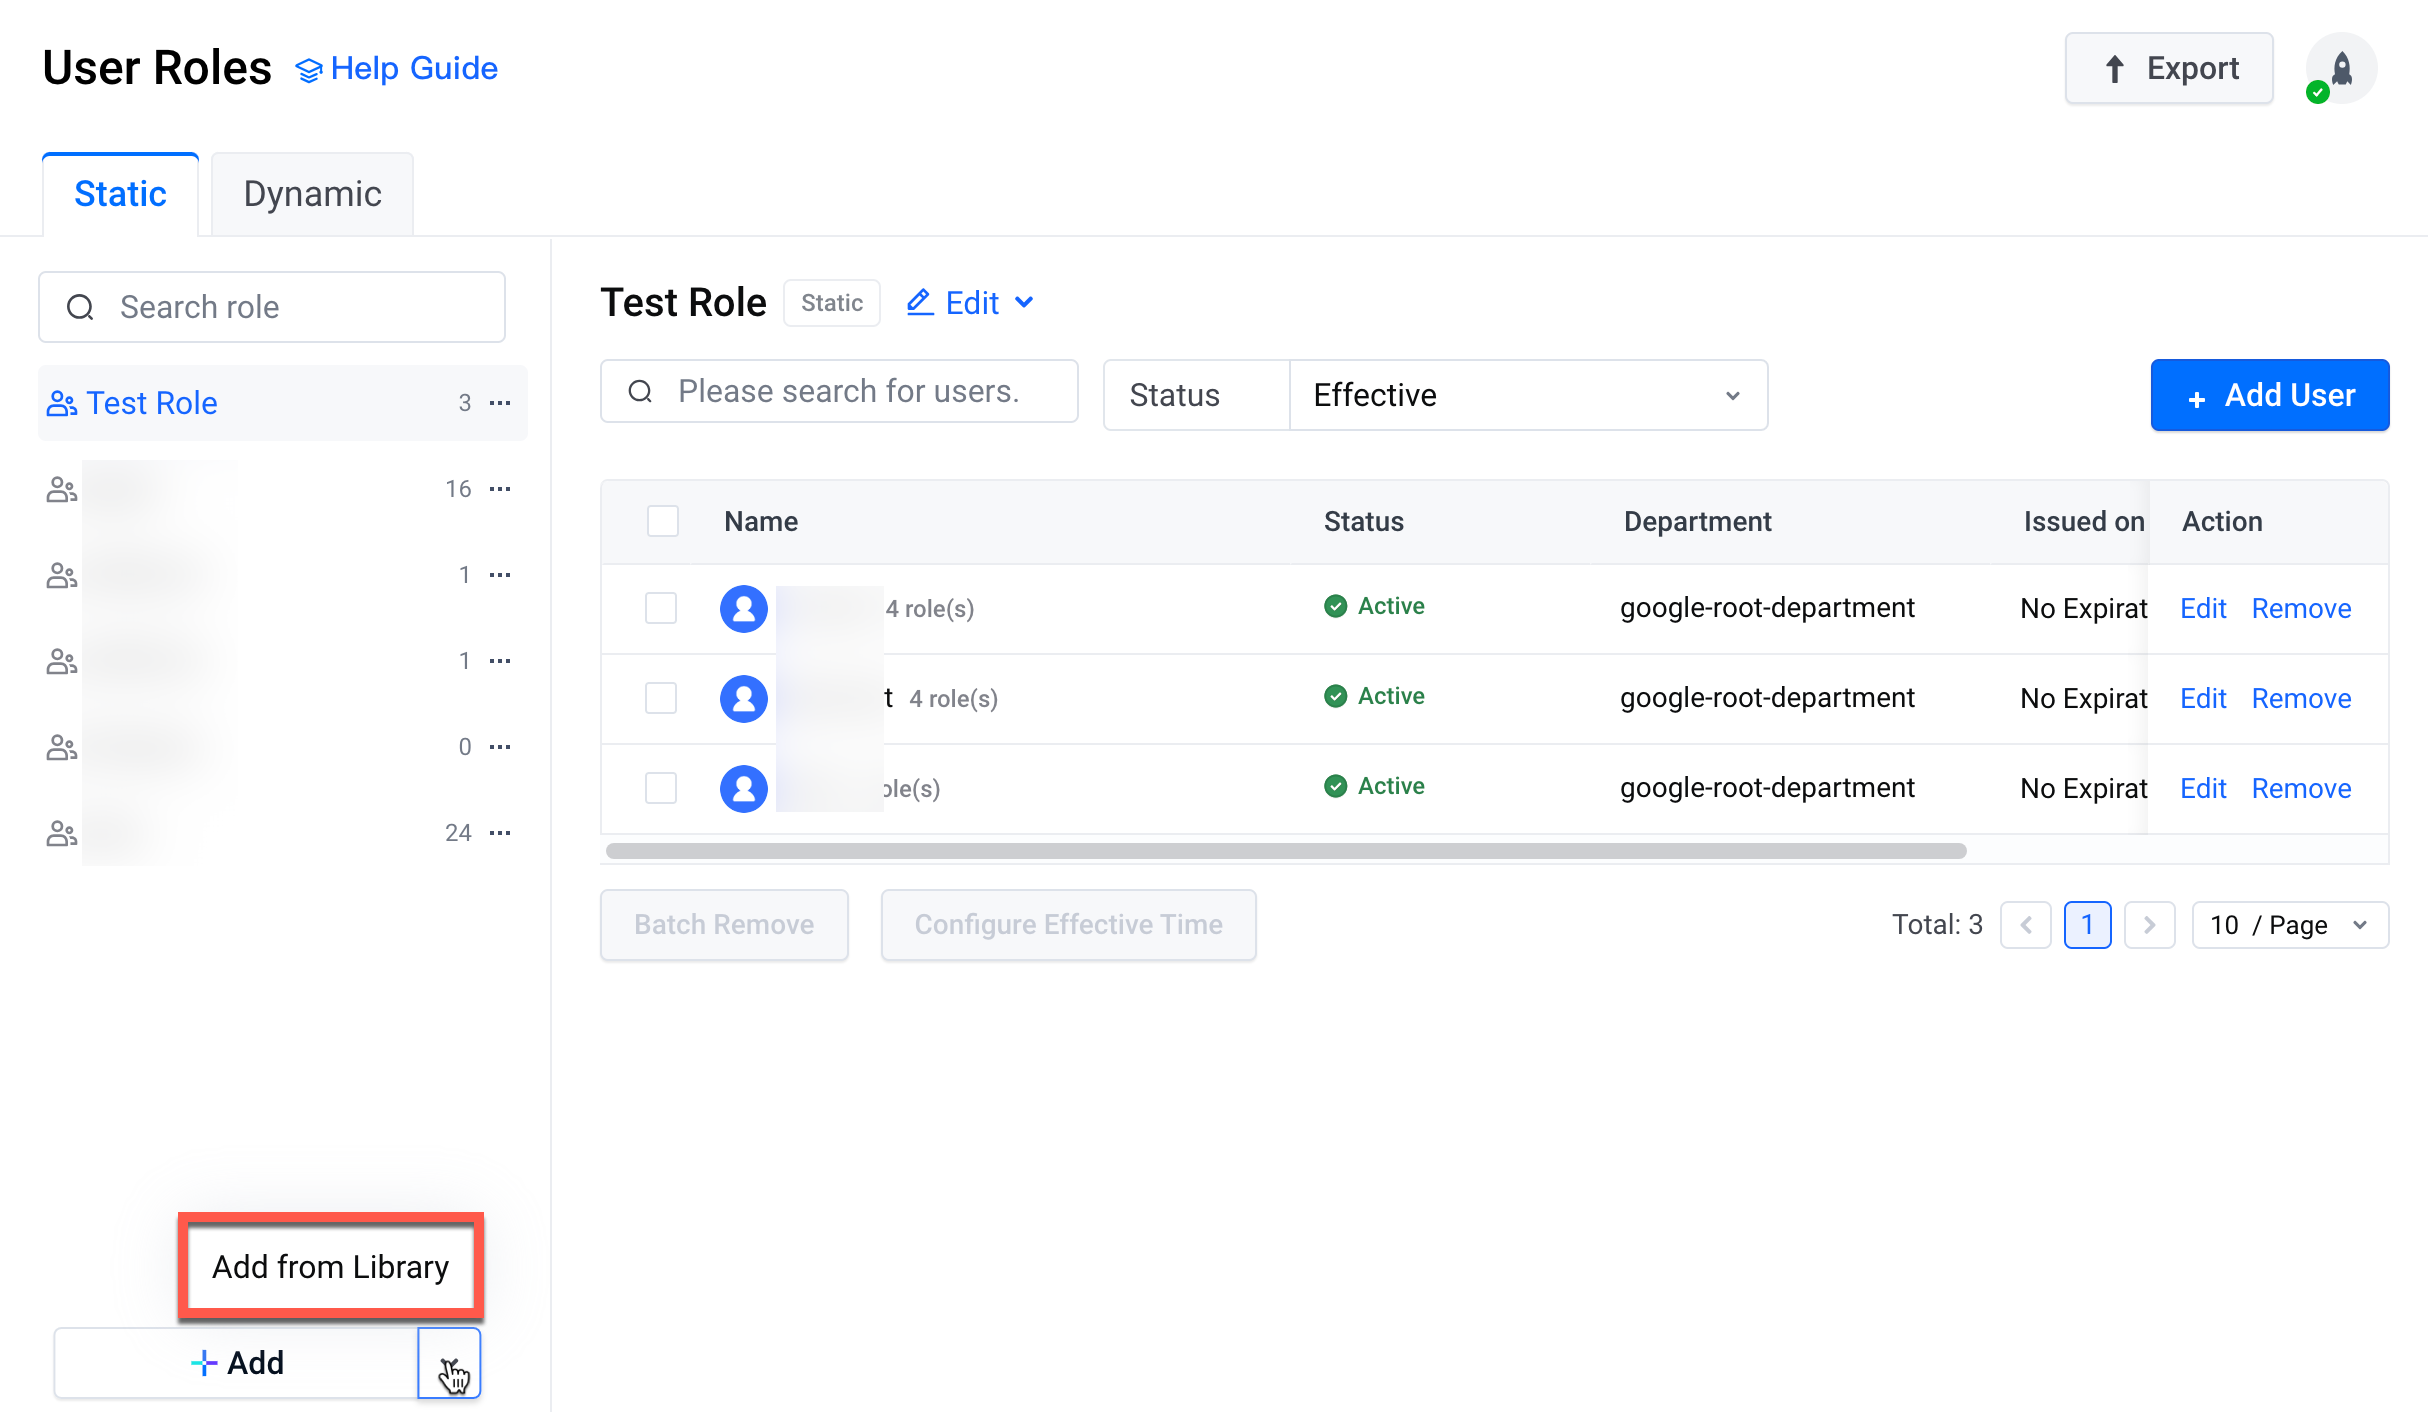
Task: Click the search icon in Search role
Action: tap(80, 307)
